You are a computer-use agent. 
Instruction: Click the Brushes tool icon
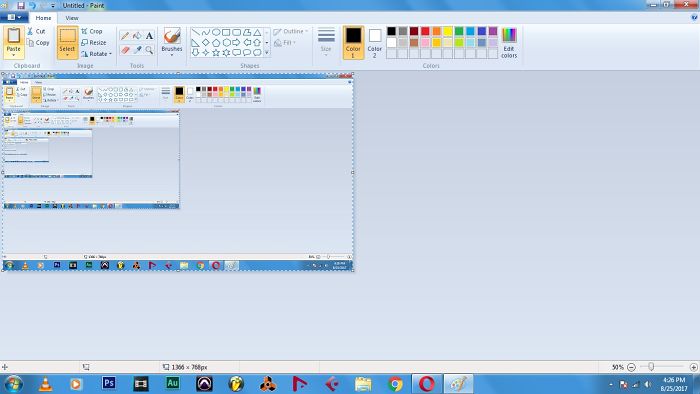click(x=172, y=36)
